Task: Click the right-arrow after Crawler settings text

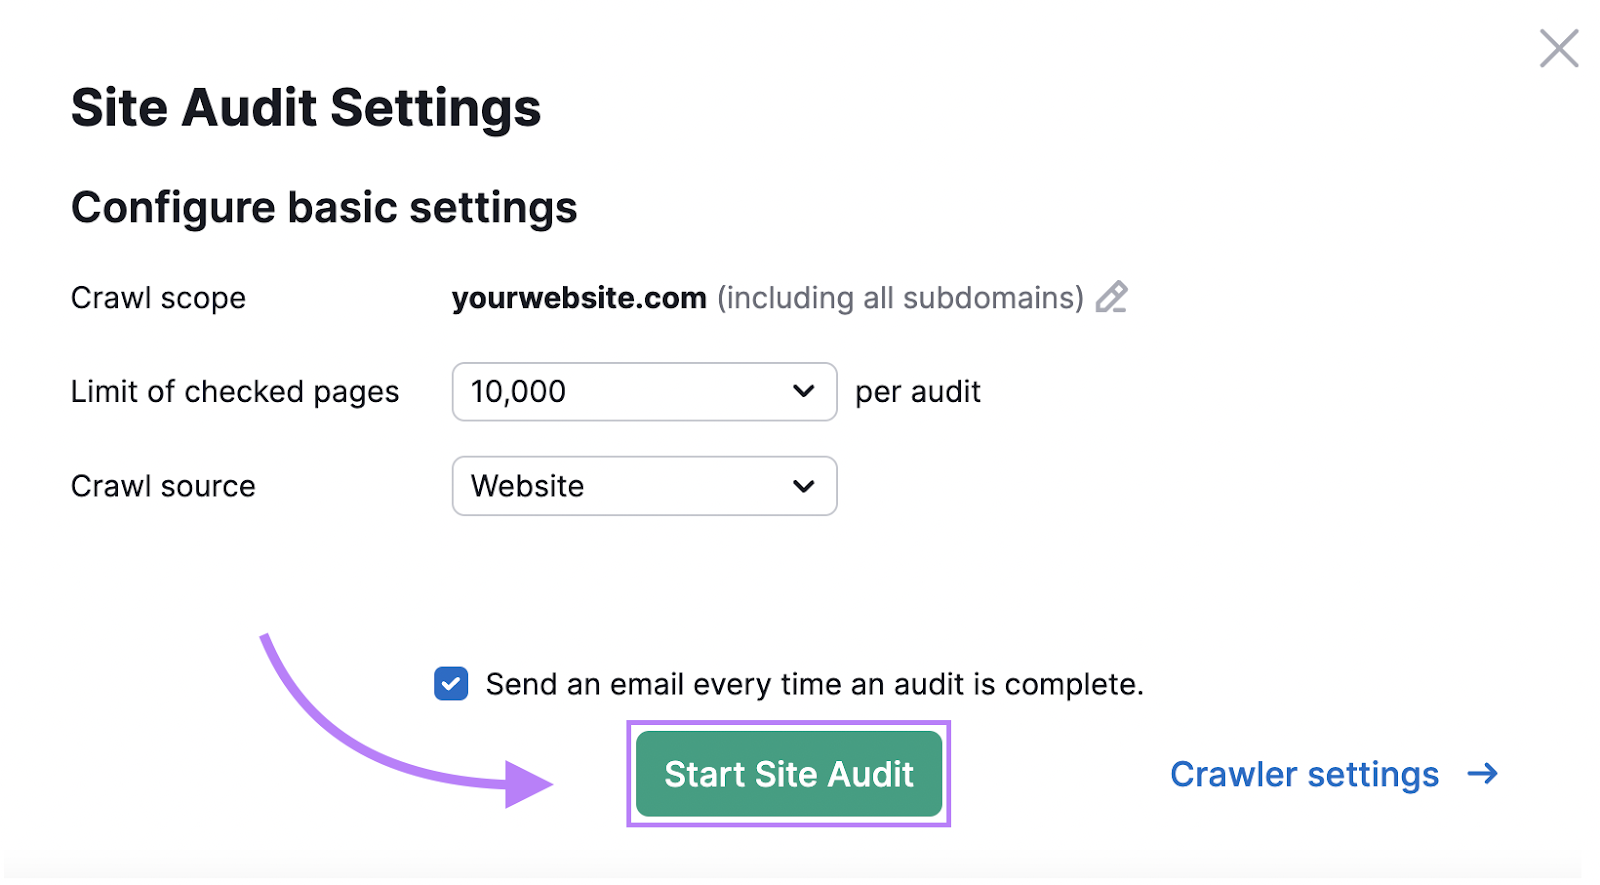Action: 1484,773
